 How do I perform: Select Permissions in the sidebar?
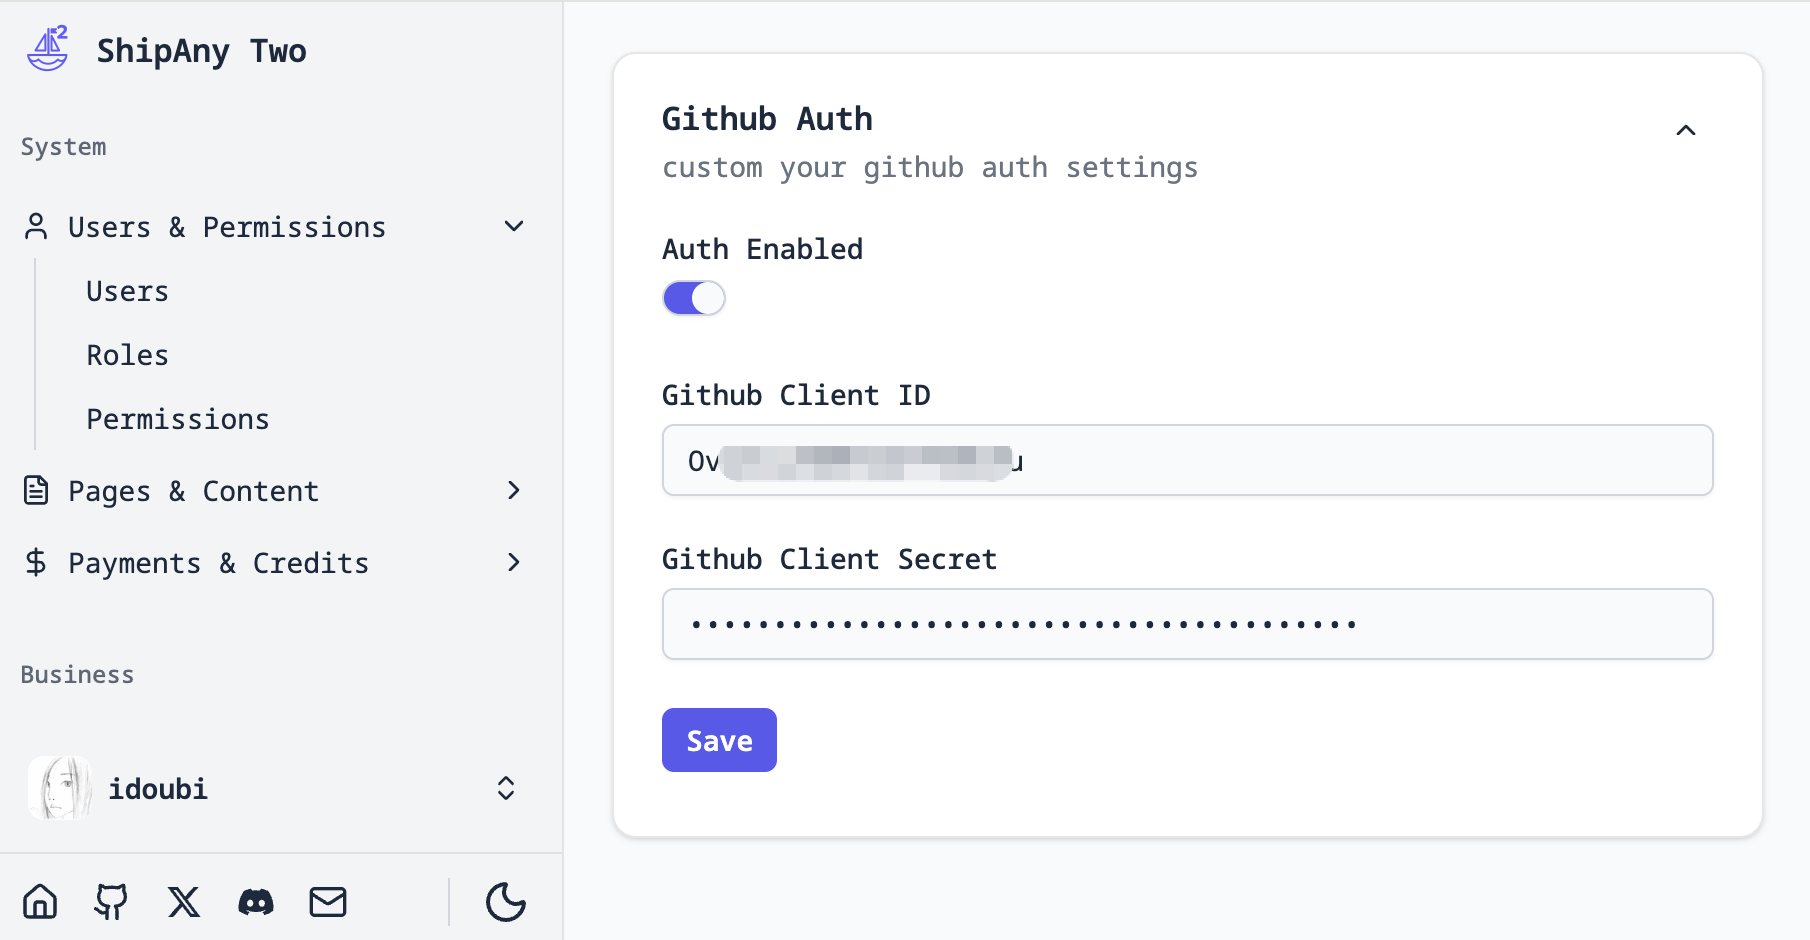(178, 420)
